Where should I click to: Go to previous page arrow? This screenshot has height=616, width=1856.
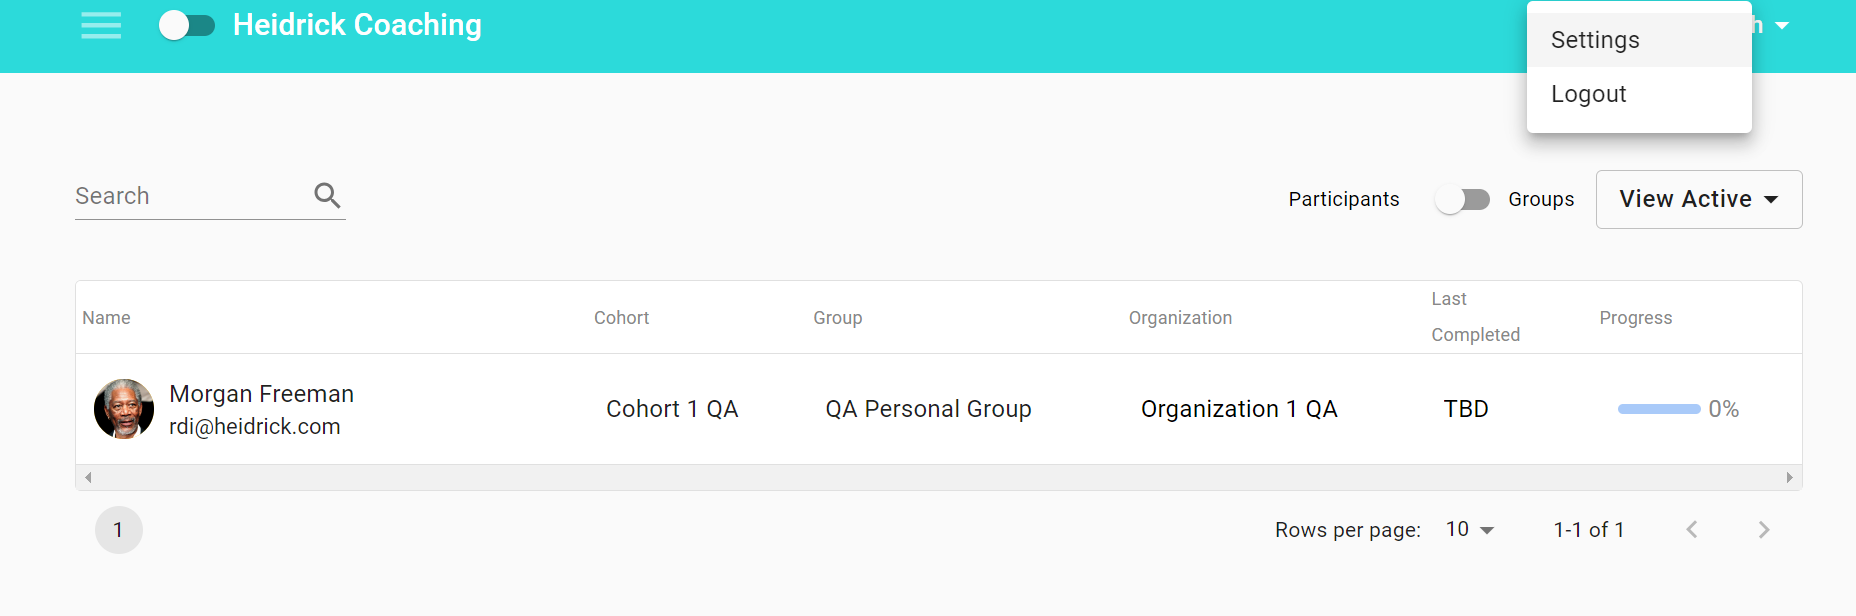(1692, 530)
